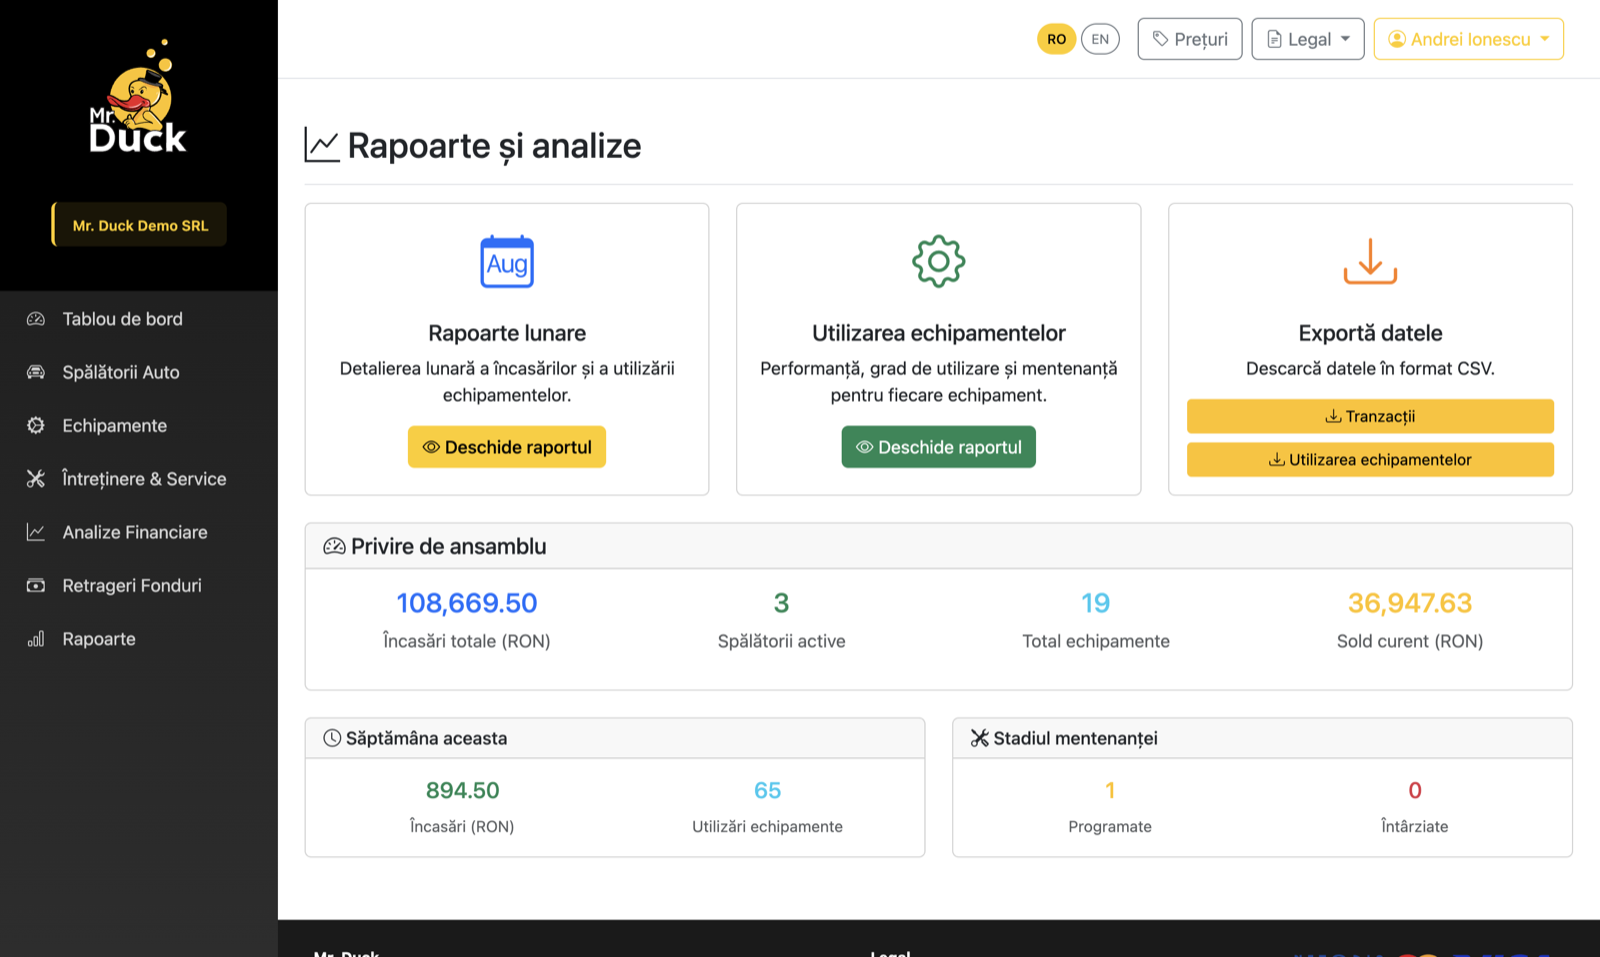Click the Mr. Duck Demo SRL company badge

[139, 225]
